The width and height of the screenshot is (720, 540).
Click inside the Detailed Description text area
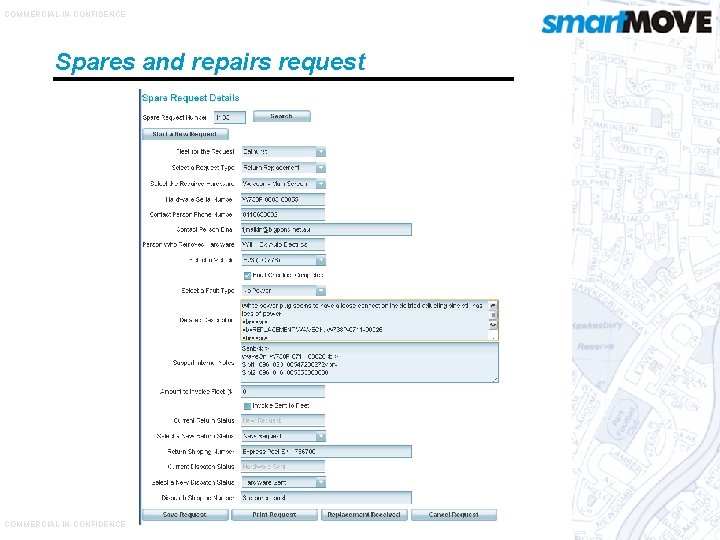pyautogui.click(x=365, y=320)
